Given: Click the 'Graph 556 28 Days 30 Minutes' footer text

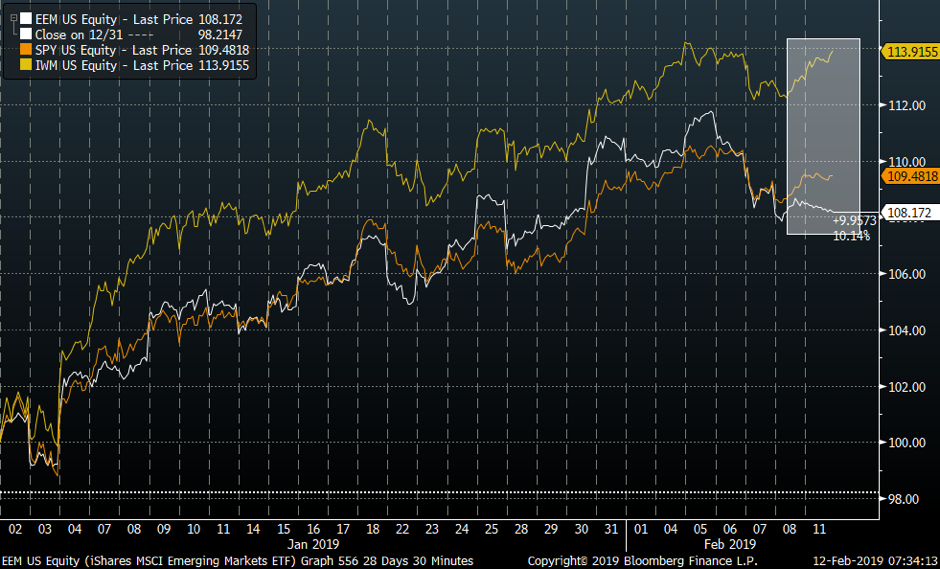Looking at the screenshot, I should click(x=386, y=561).
